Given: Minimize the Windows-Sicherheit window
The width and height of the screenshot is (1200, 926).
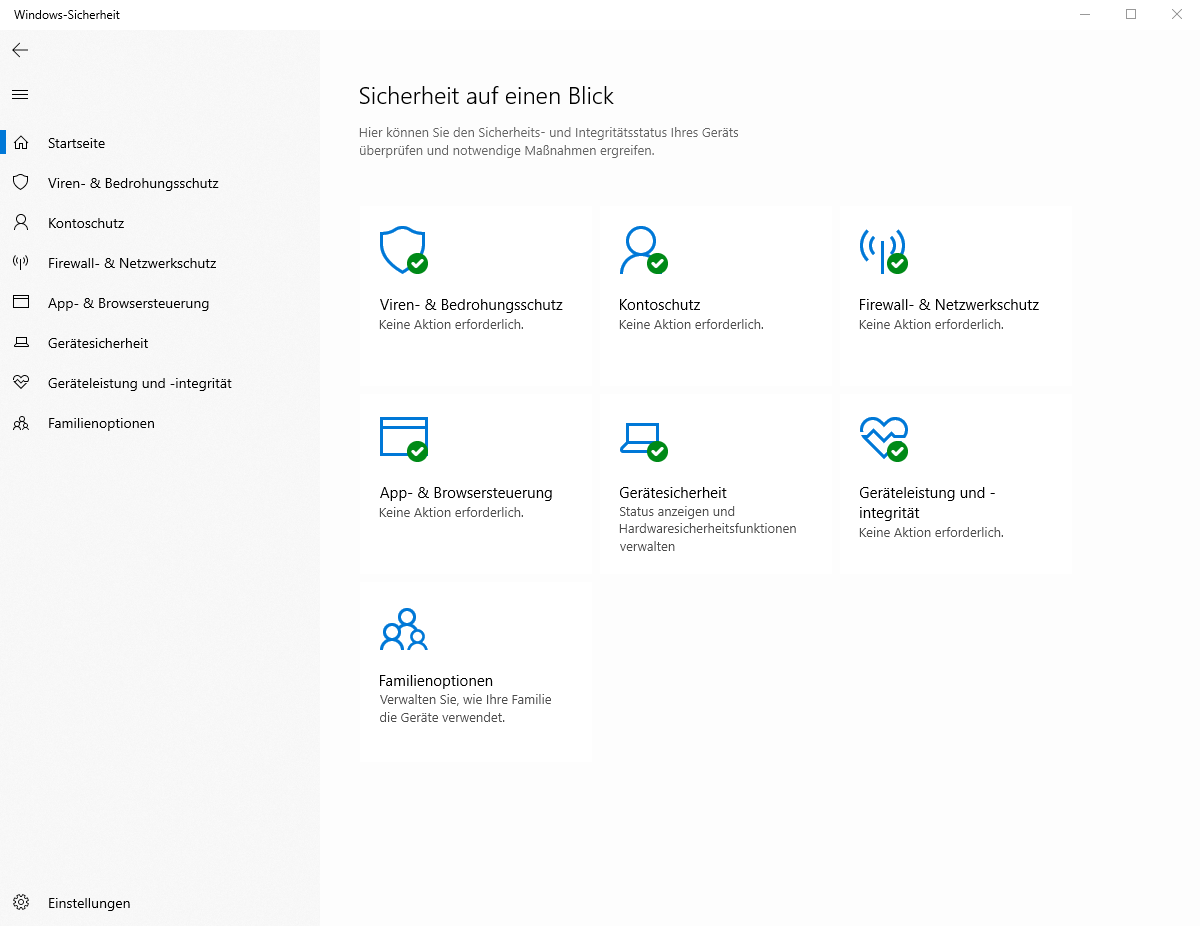Looking at the screenshot, I should click(x=1085, y=14).
